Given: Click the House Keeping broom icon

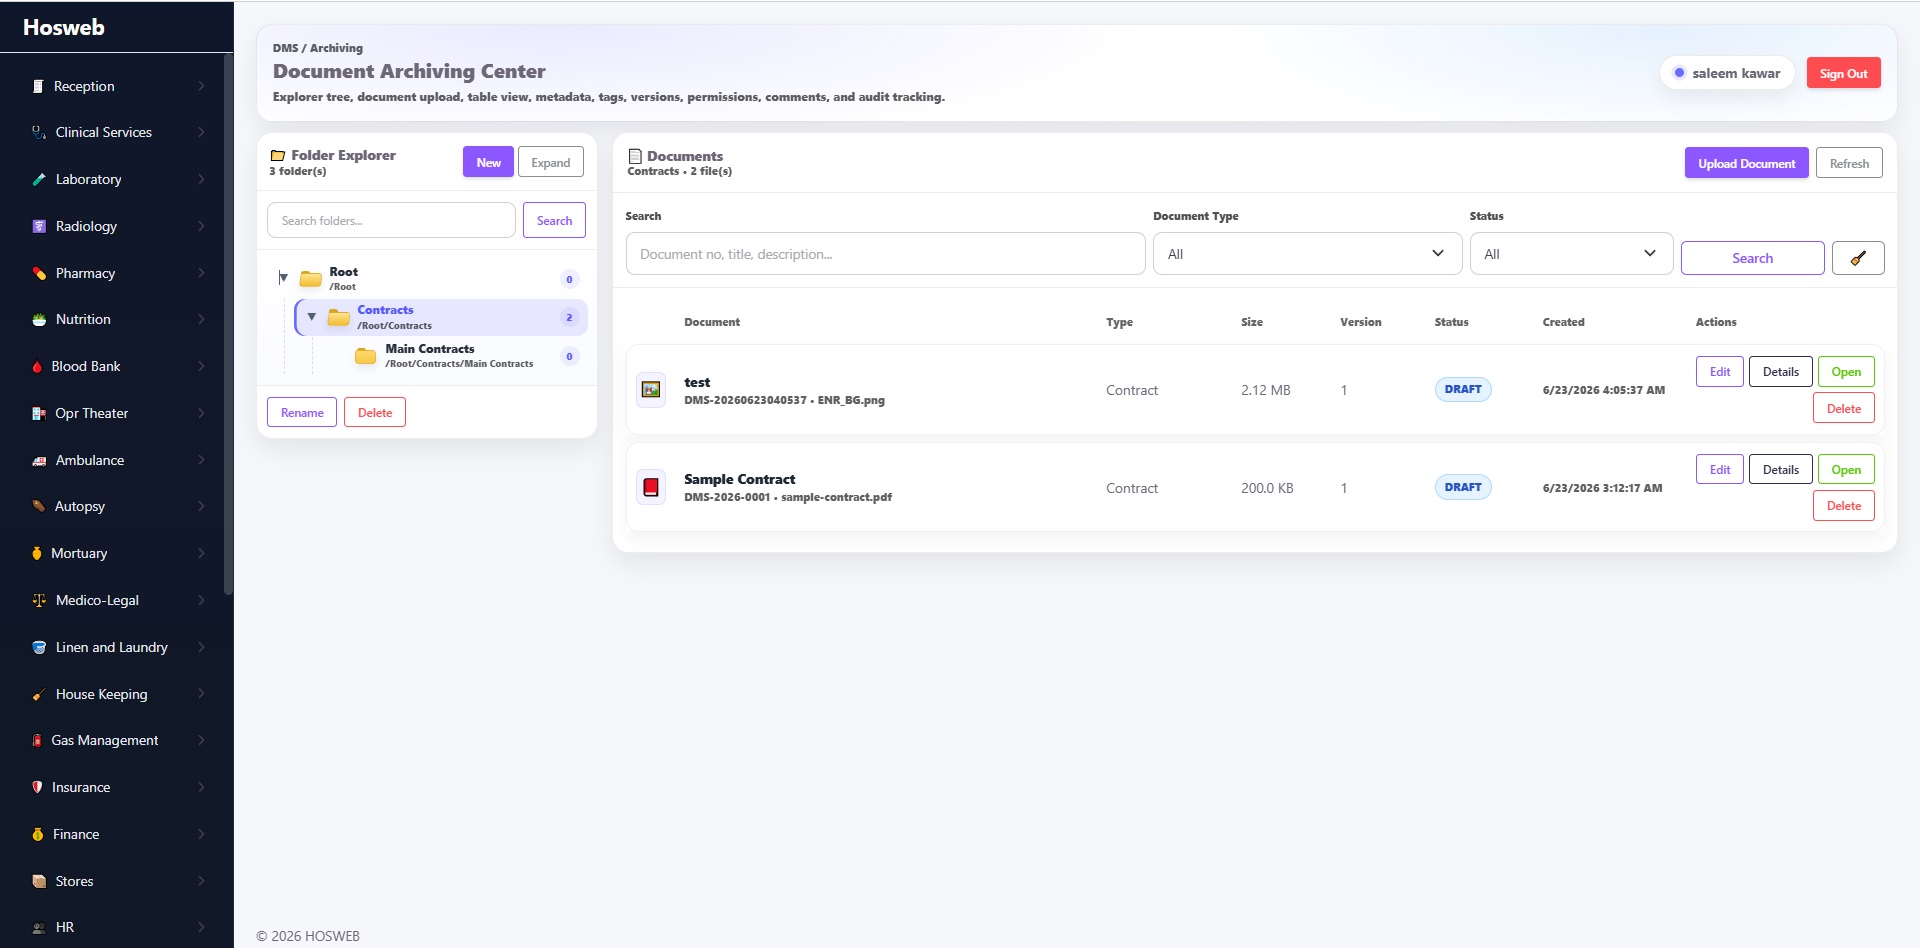Looking at the screenshot, I should pyautogui.click(x=39, y=694).
